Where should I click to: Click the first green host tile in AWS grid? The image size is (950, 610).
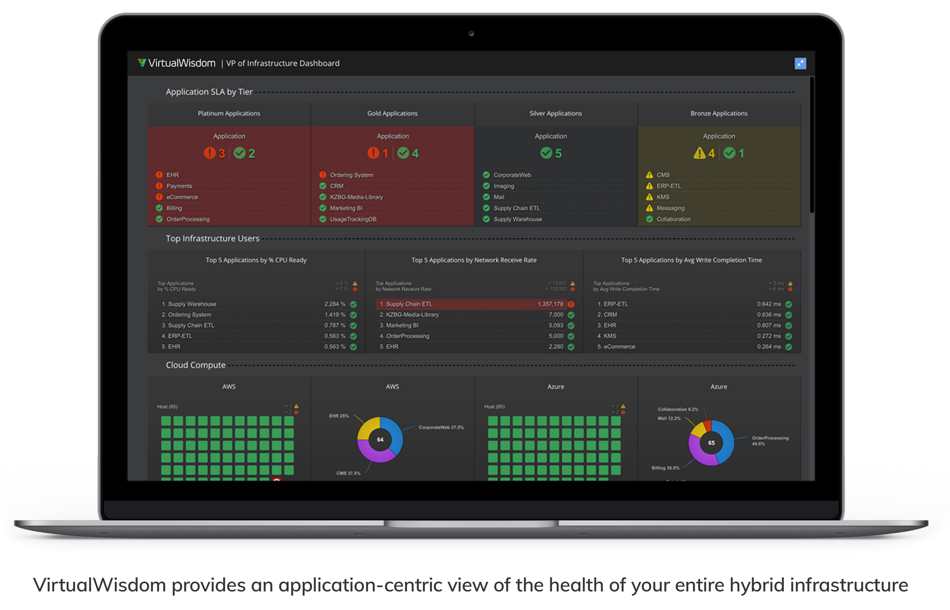[166, 421]
